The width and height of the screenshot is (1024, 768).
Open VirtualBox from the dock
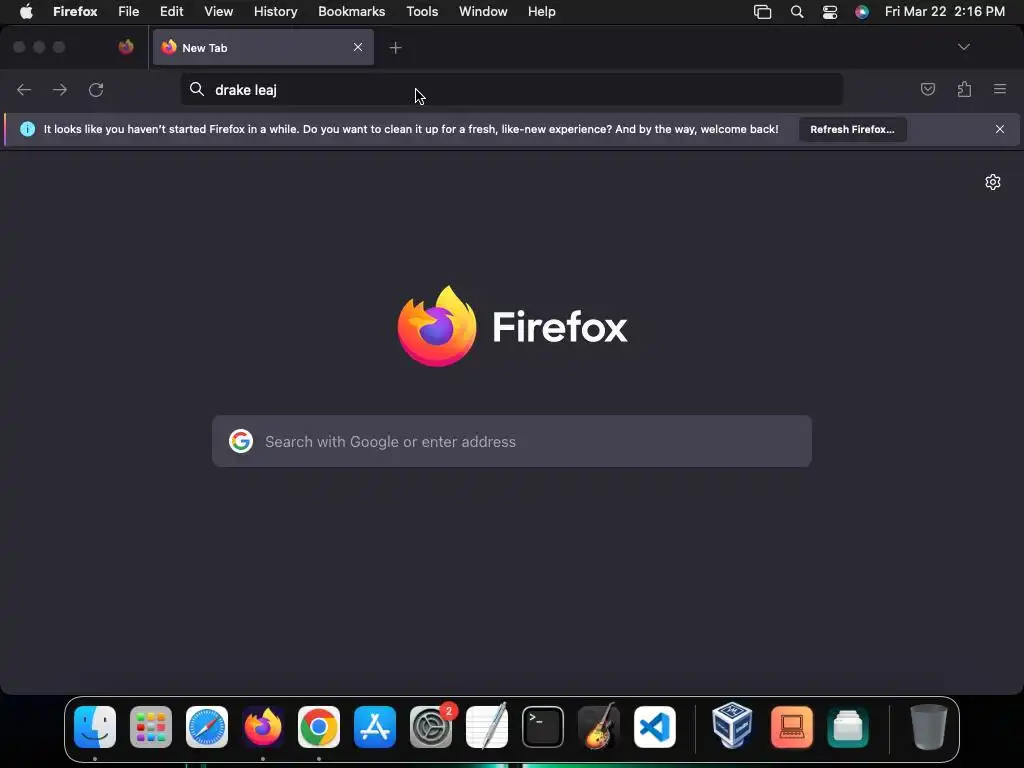732,725
